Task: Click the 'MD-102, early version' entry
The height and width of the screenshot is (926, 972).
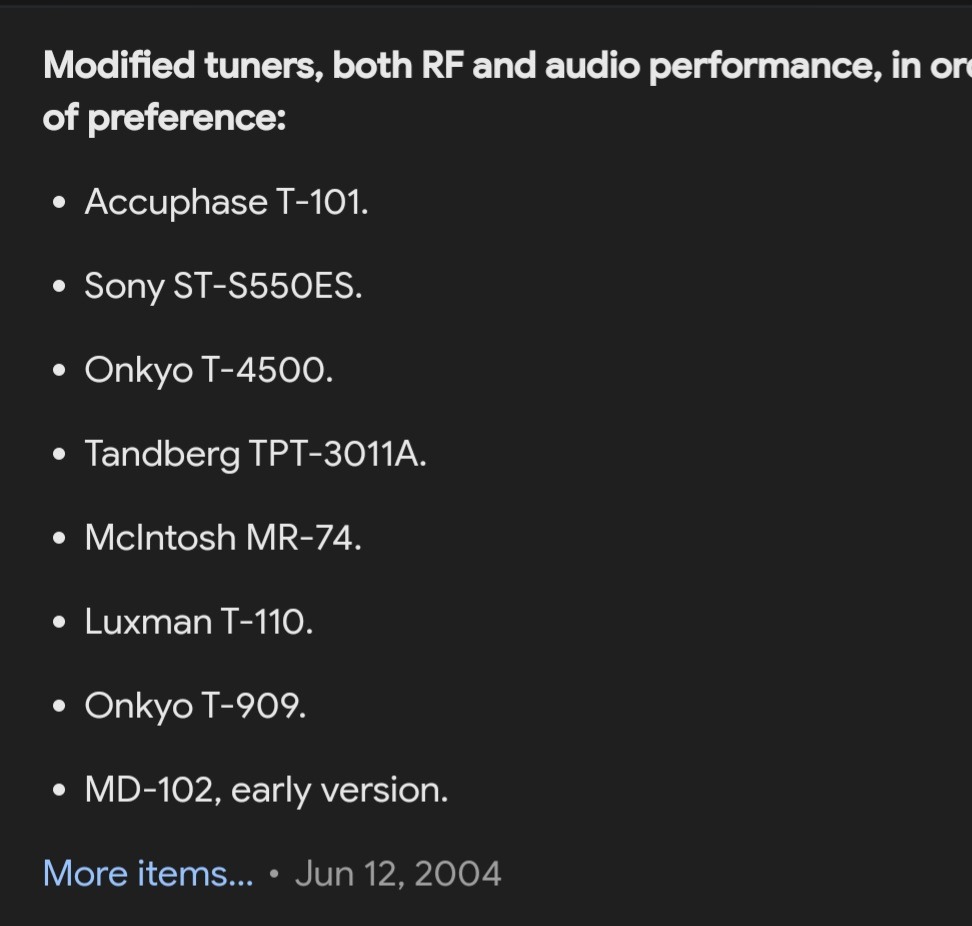Action: (266, 790)
